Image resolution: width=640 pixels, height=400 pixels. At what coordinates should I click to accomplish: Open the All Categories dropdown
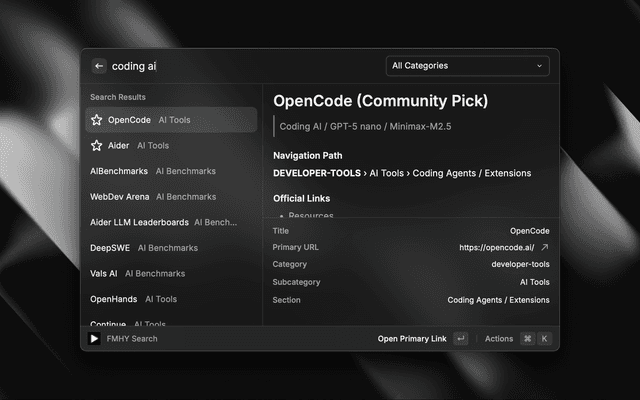pyautogui.click(x=467, y=66)
